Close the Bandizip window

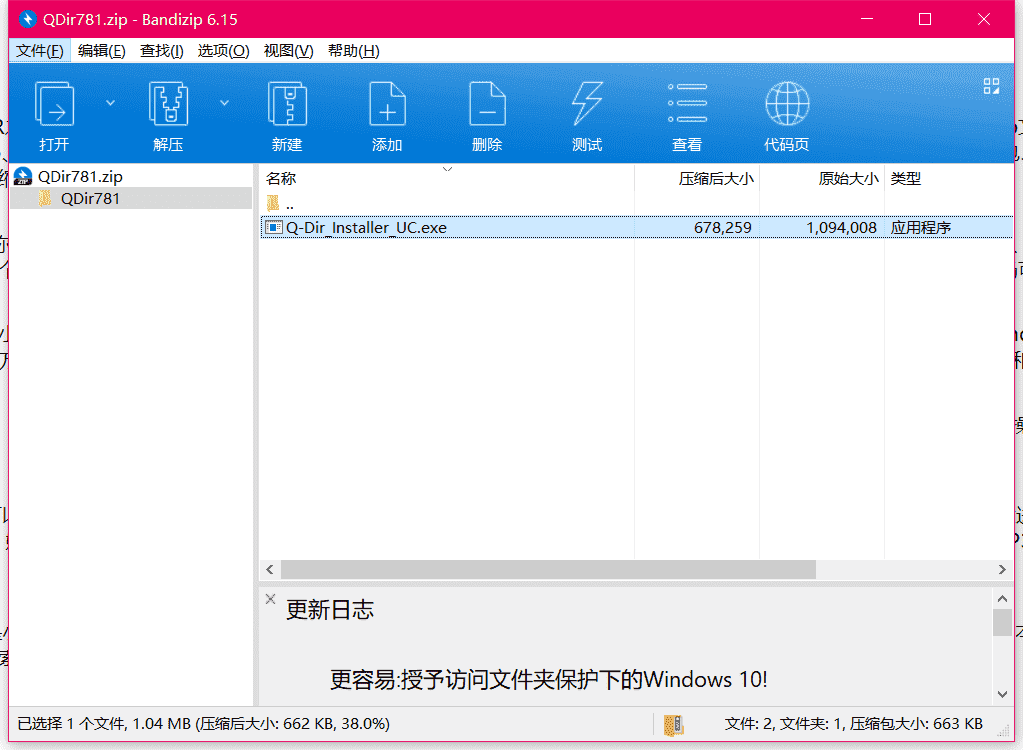coord(984,19)
